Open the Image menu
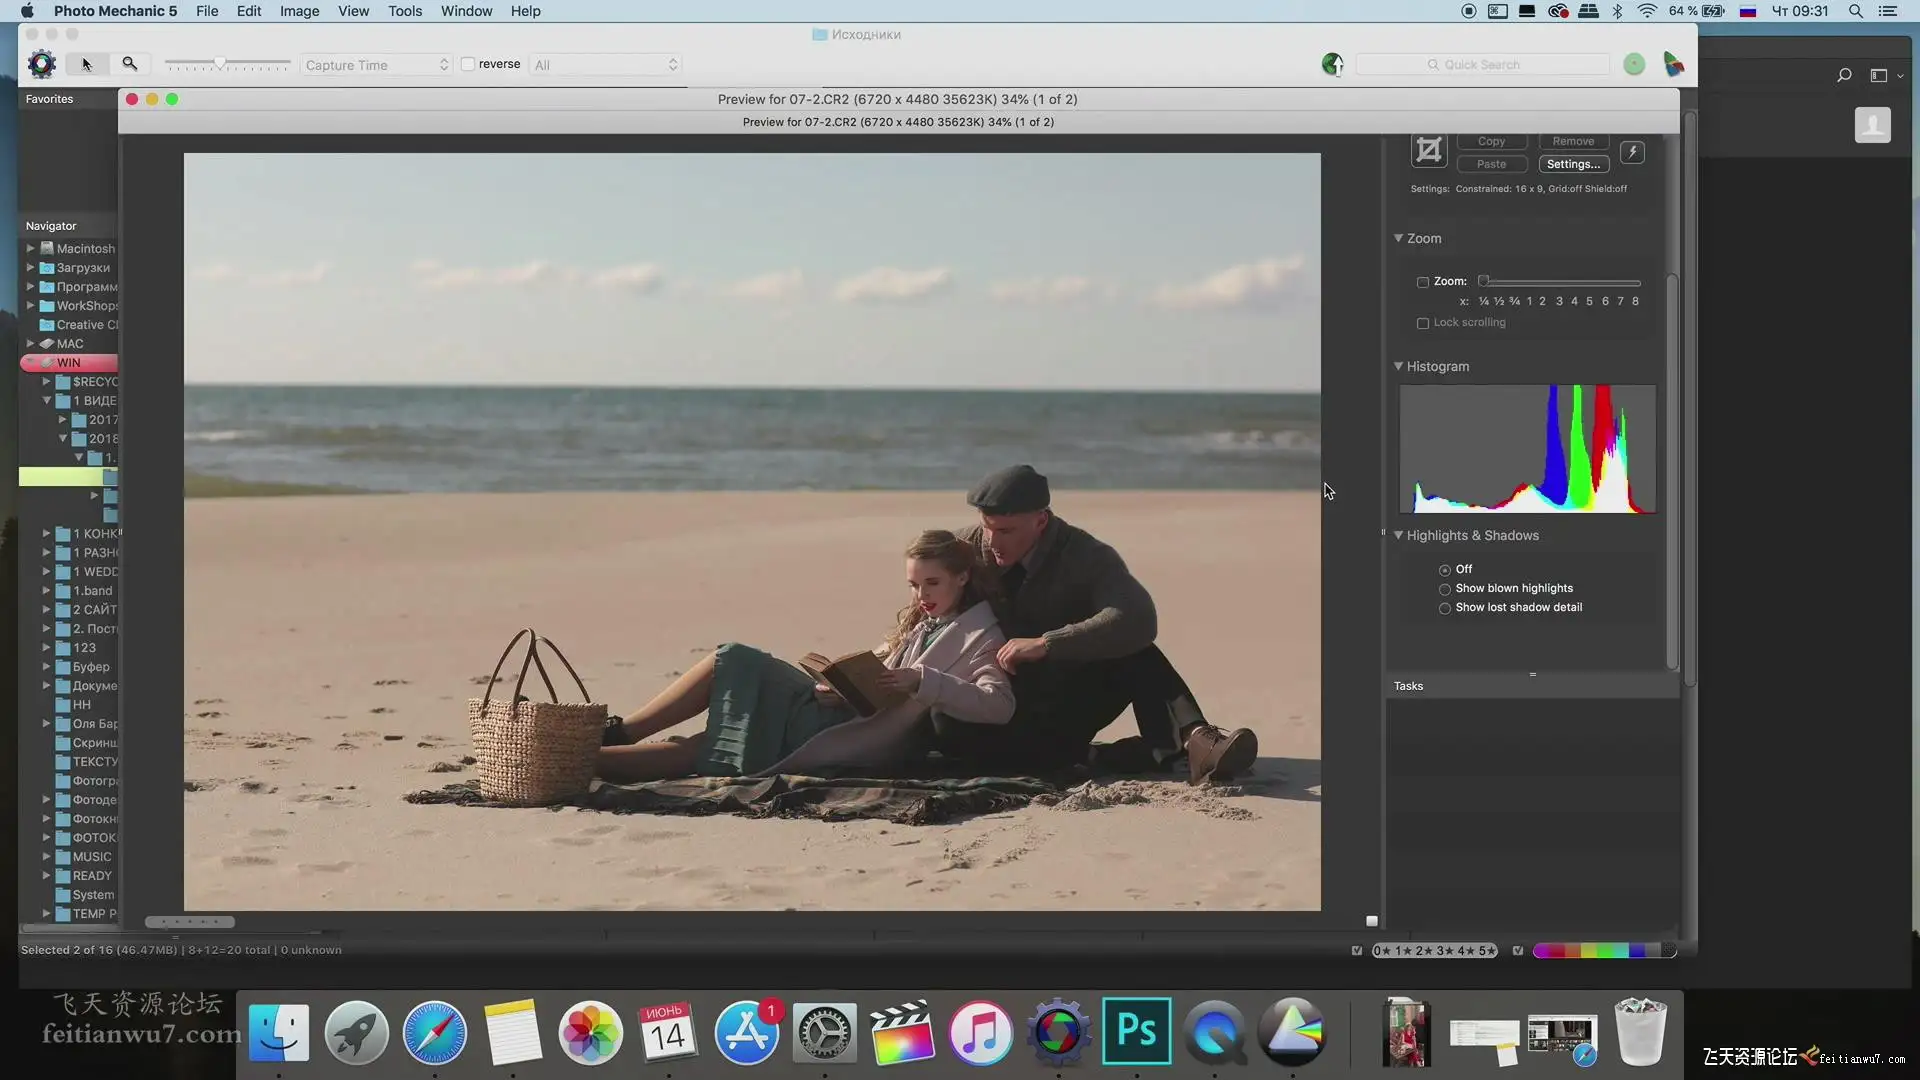1920x1080 pixels. (x=299, y=11)
